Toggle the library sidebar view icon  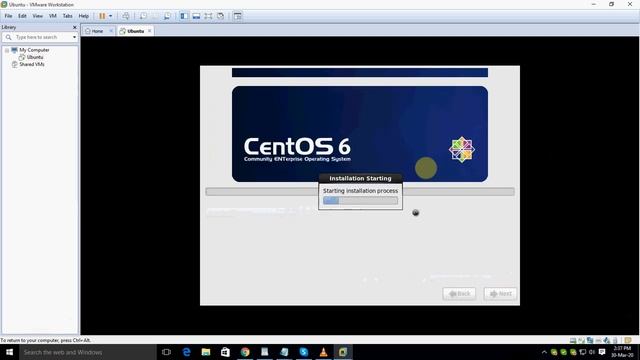(184, 16)
